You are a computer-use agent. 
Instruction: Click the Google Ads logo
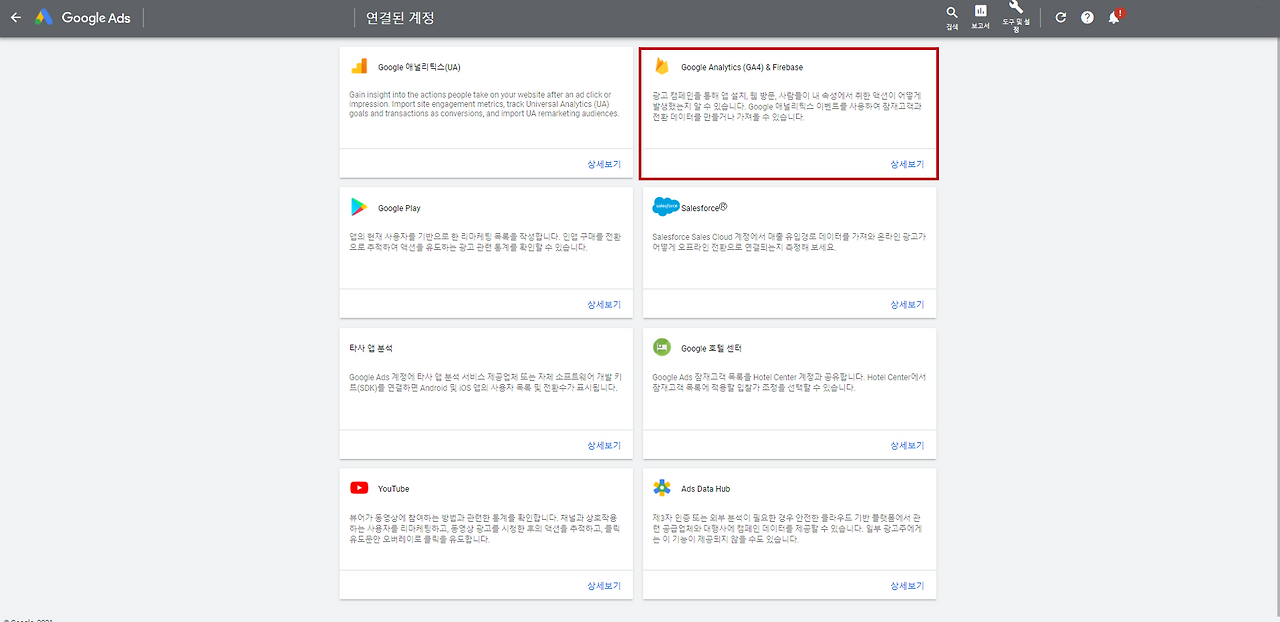[43, 18]
